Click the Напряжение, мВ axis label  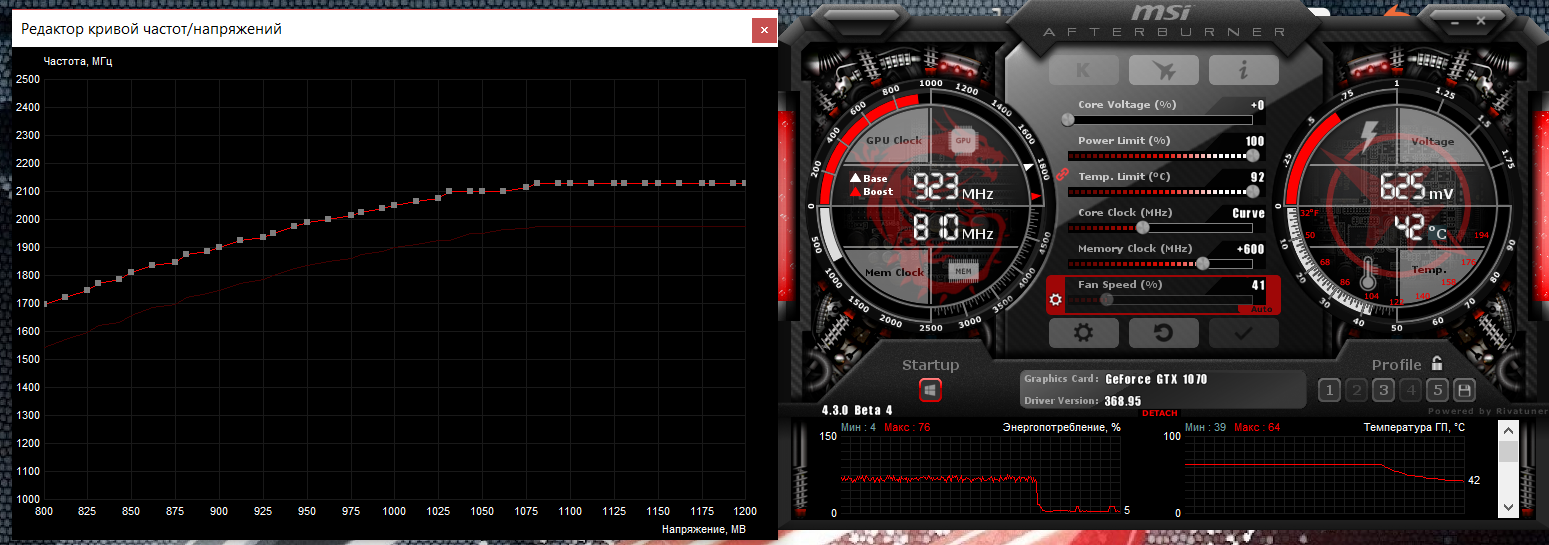click(703, 528)
